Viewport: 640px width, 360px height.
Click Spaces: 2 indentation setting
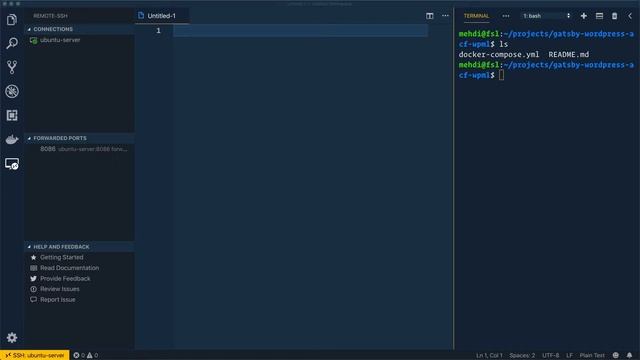tap(522, 355)
